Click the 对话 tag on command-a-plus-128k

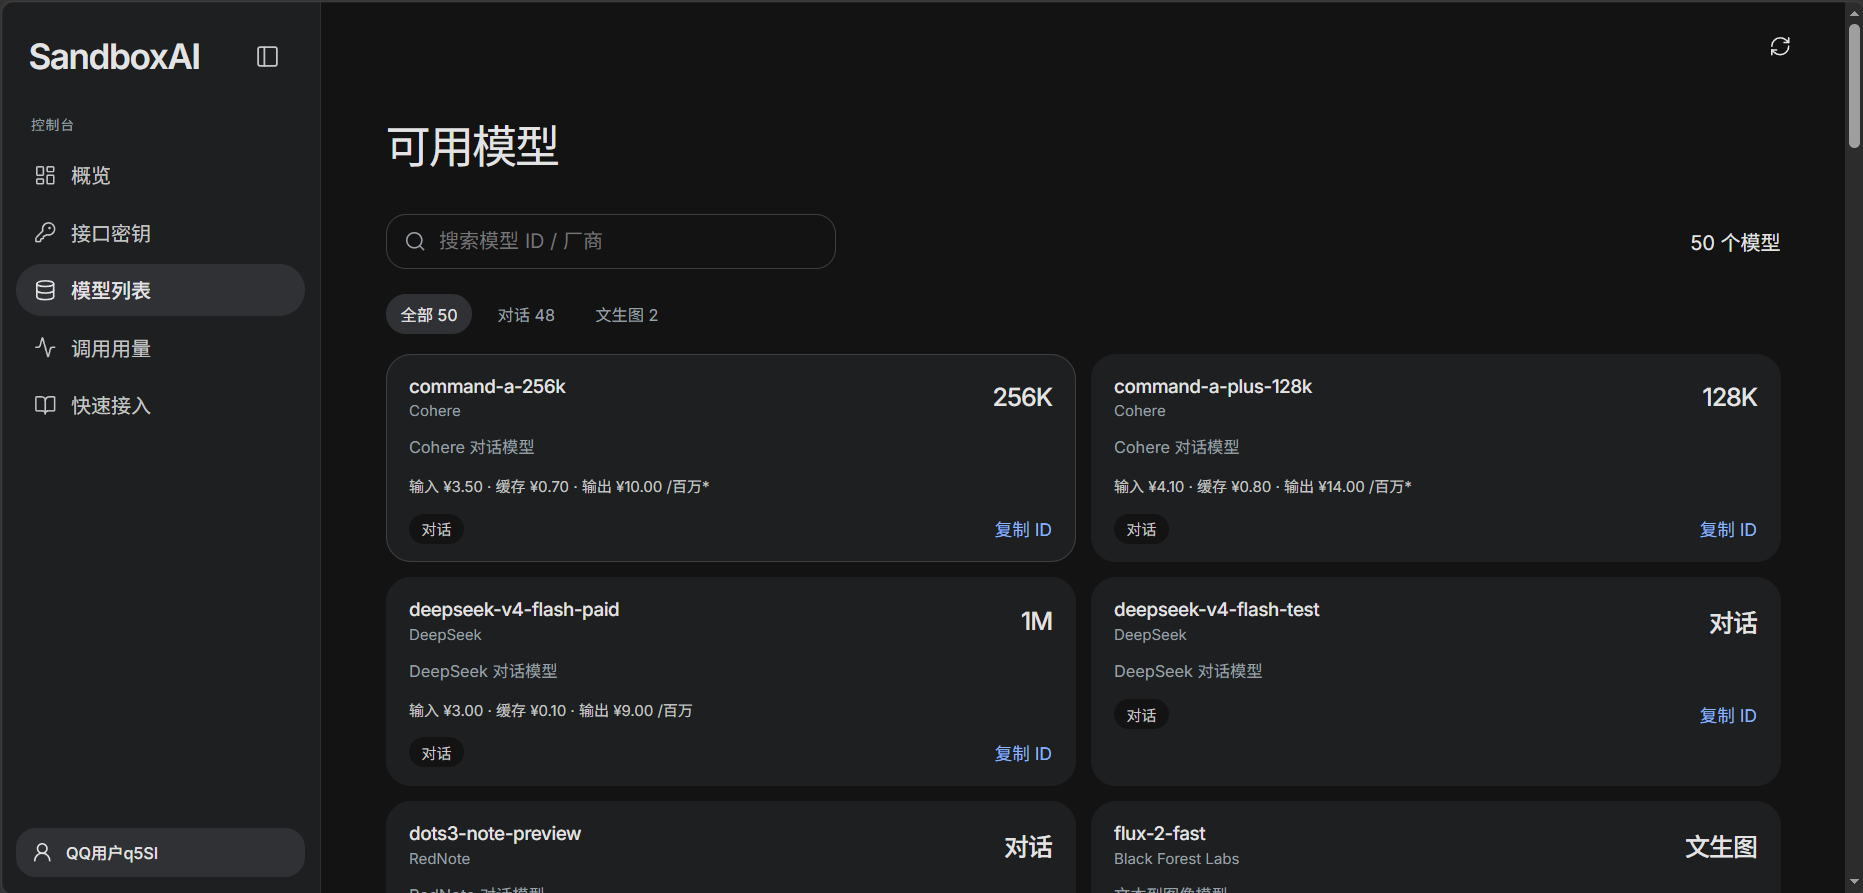coord(1141,530)
